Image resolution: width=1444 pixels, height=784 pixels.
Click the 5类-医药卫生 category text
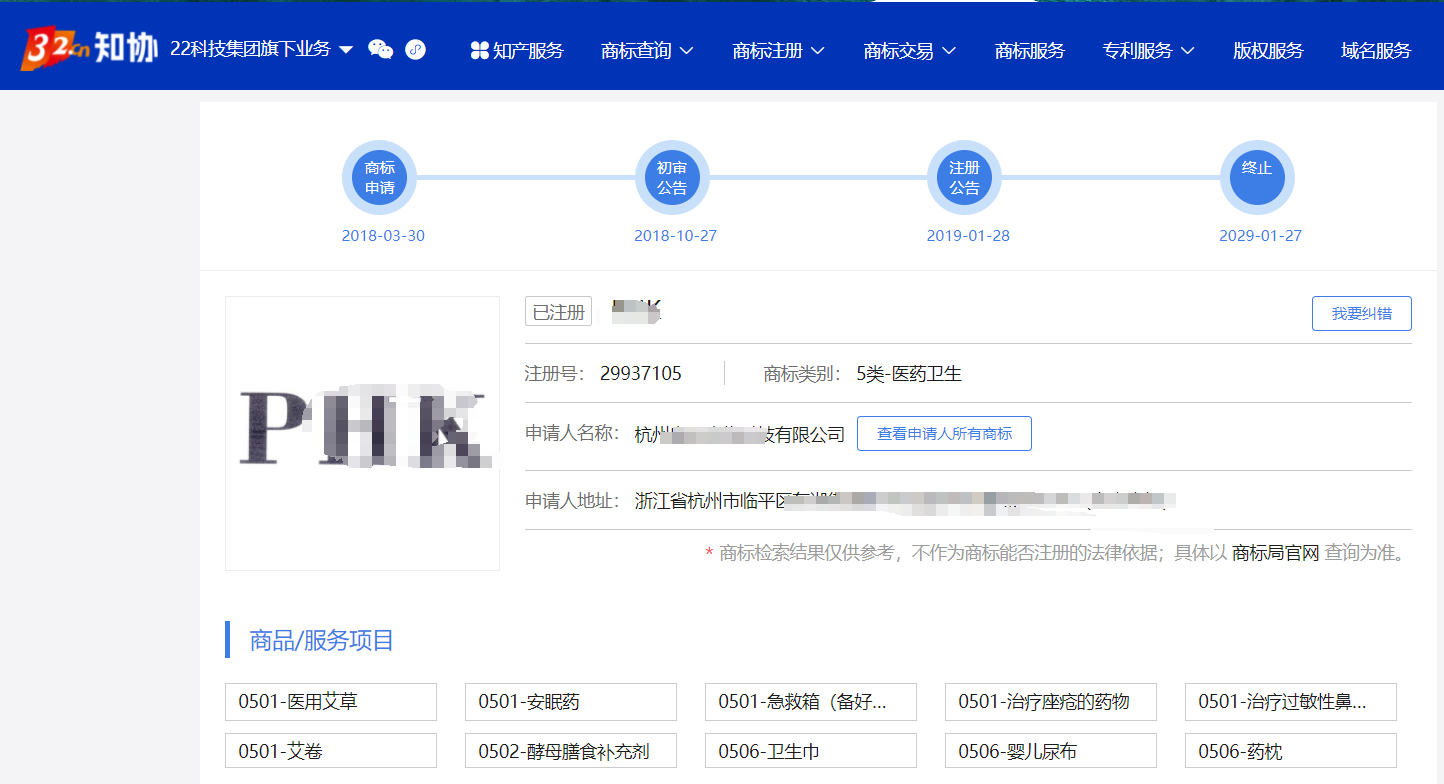(x=909, y=374)
